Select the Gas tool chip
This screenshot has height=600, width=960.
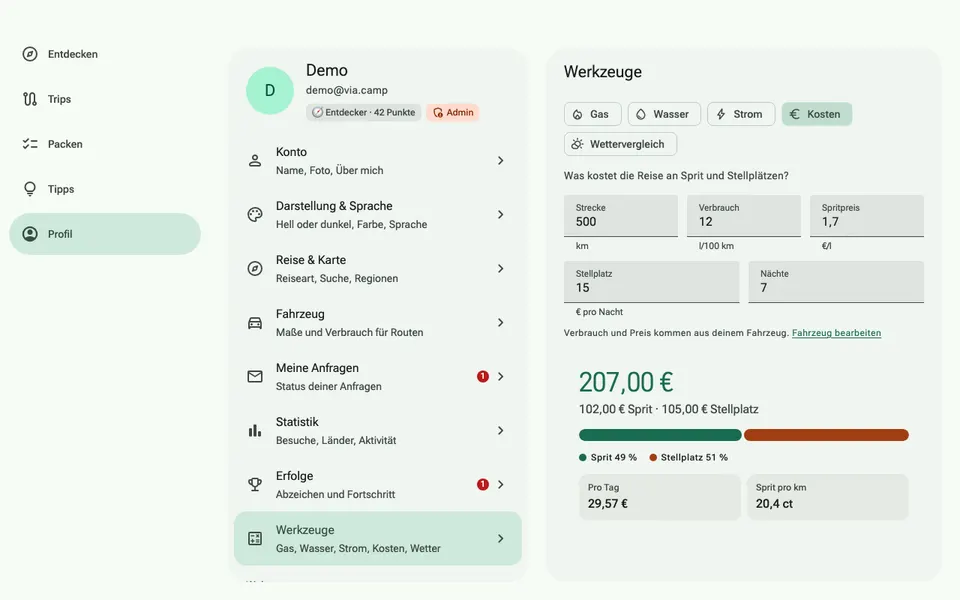pos(592,114)
